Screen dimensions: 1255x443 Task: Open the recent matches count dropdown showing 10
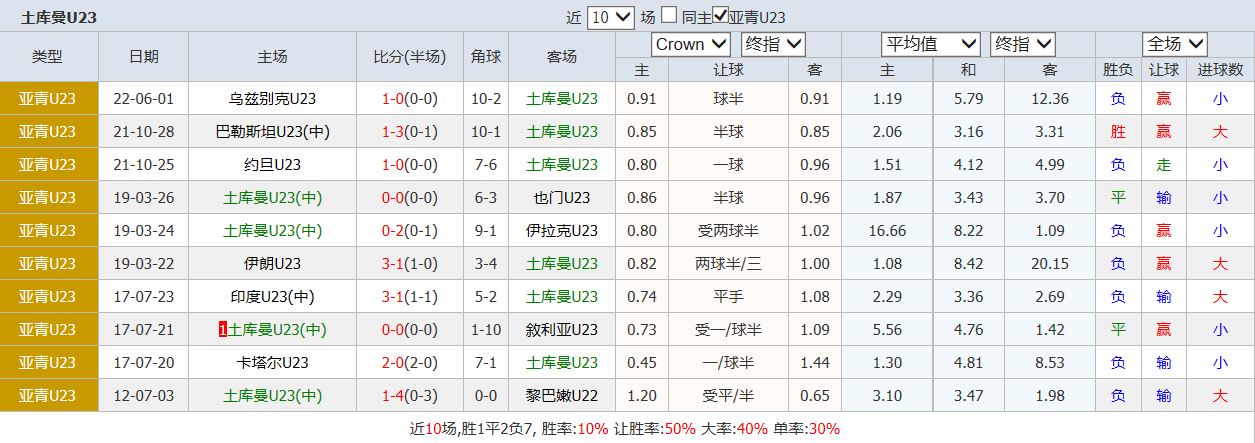(611, 17)
